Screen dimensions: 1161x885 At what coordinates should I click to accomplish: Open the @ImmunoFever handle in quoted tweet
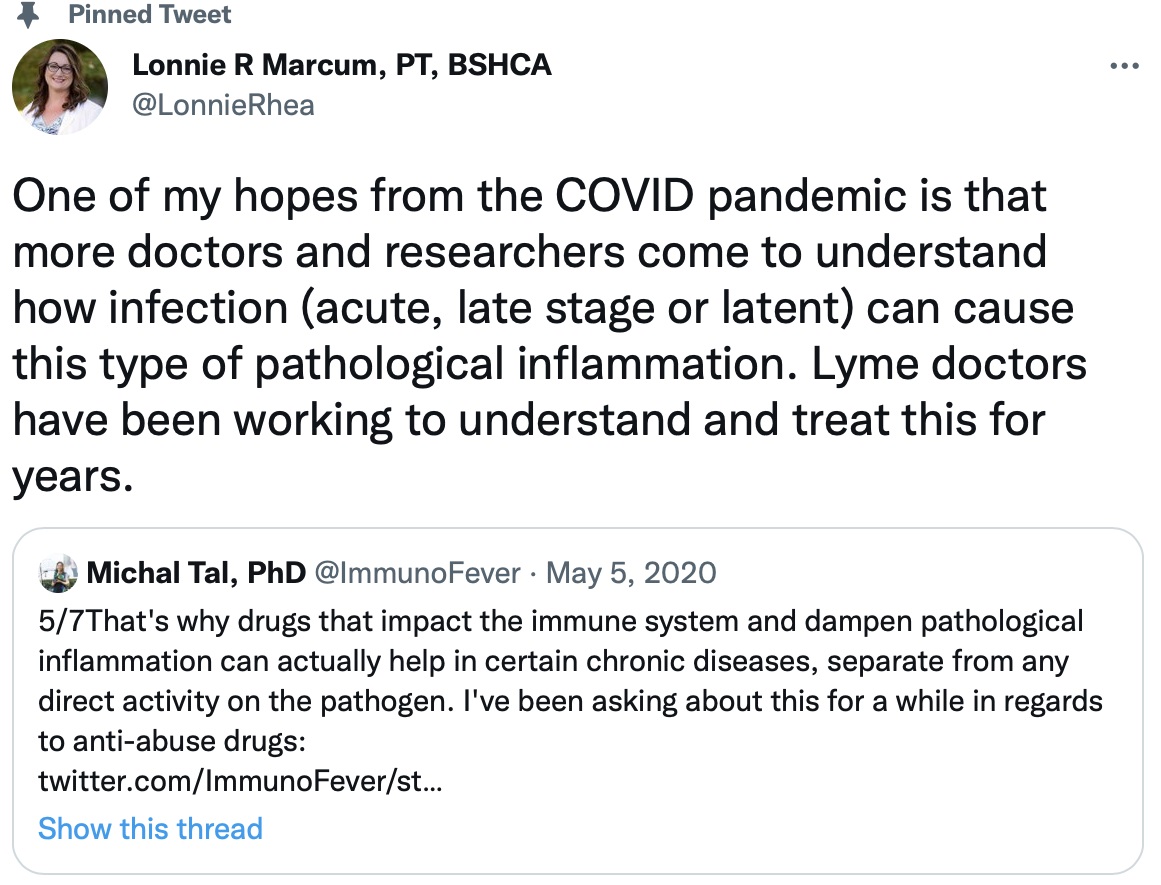(x=417, y=573)
